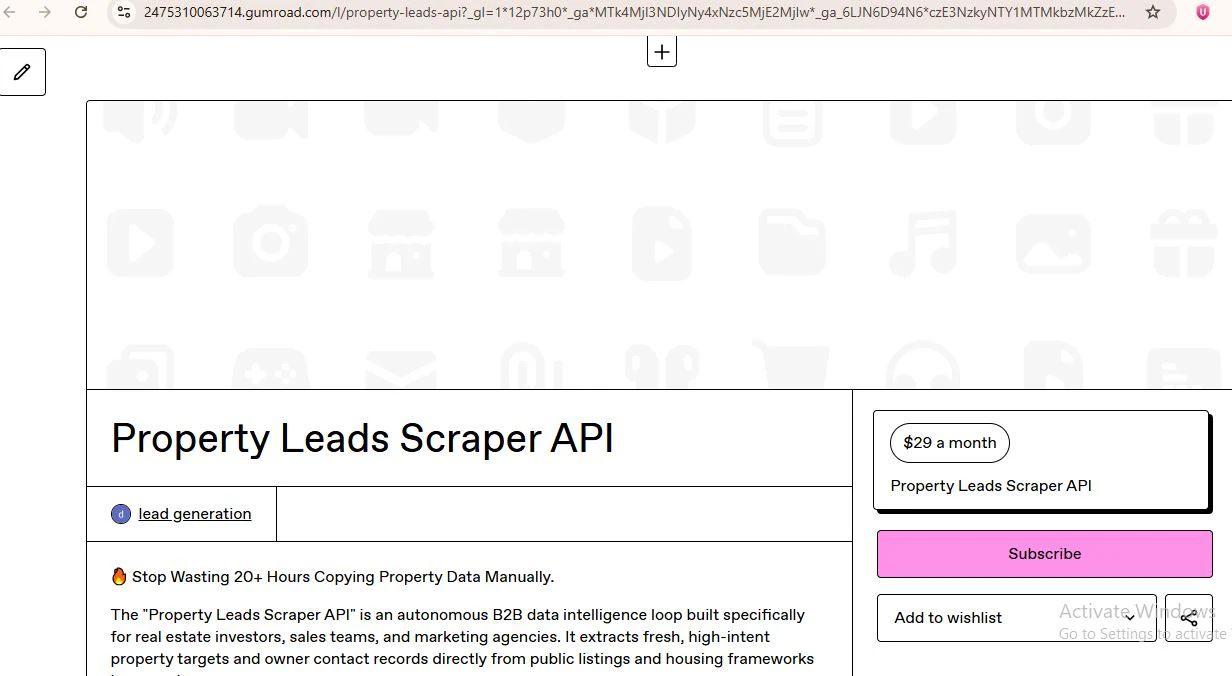Click the autonomous B2B data description paragraph
Screen dimensions: 1232x676
(x=465, y=642)
